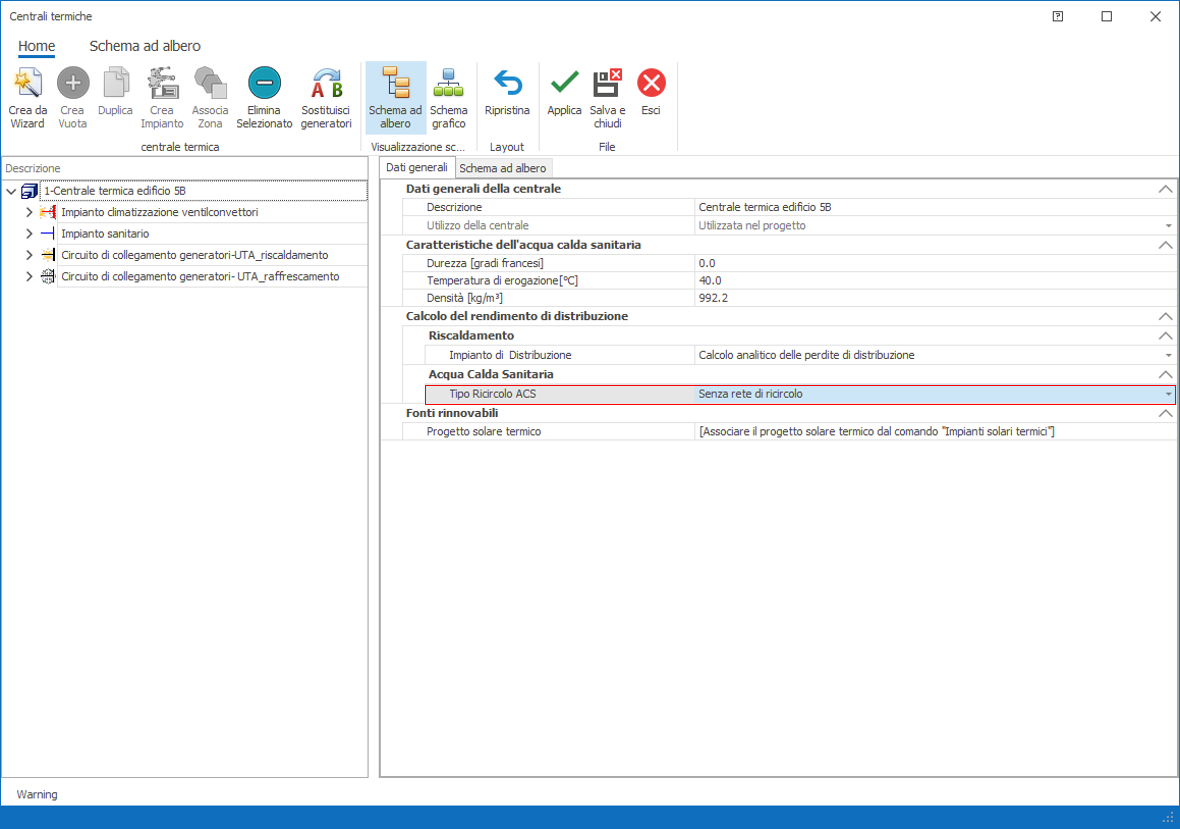Click the Ripristina layout icon
This screenshot has width=1180, height=829.
point(507,83)
